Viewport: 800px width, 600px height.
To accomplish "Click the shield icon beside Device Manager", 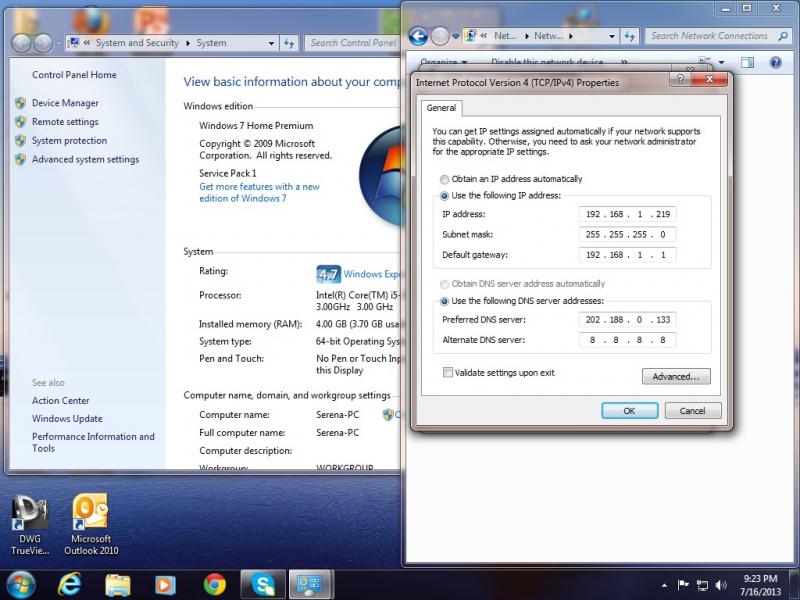I will [20, 103].
